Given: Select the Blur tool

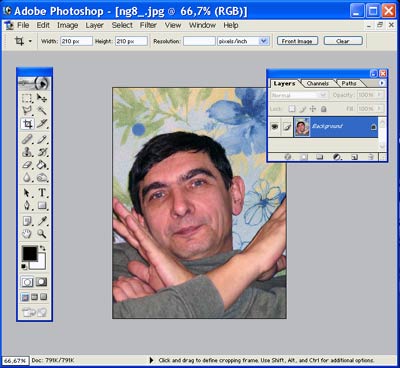Looking at the screenshot, I should tap(27, 177).
